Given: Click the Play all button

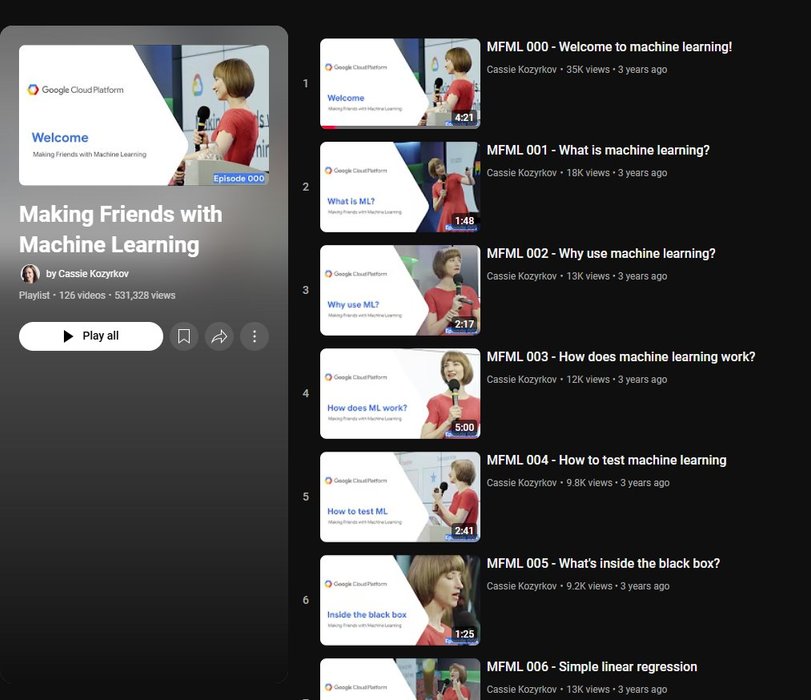Looking at the screenshot, I should pos(91,336).
